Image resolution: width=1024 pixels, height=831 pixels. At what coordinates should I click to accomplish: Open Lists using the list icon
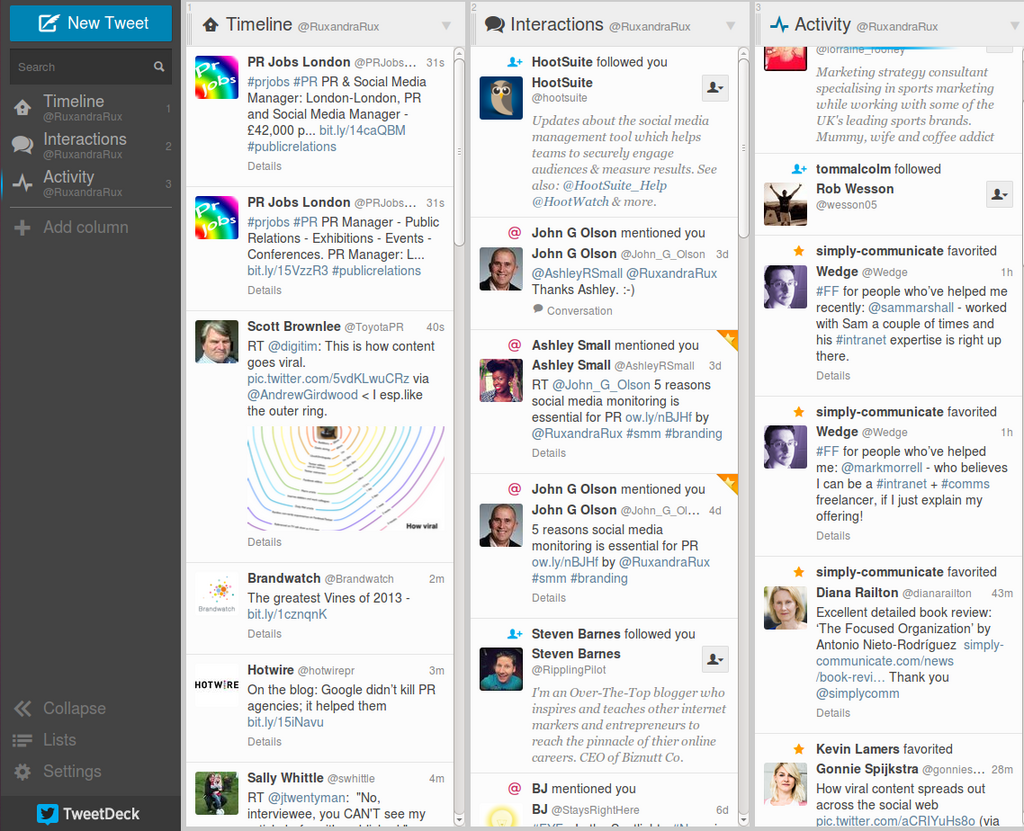[22, 739]
